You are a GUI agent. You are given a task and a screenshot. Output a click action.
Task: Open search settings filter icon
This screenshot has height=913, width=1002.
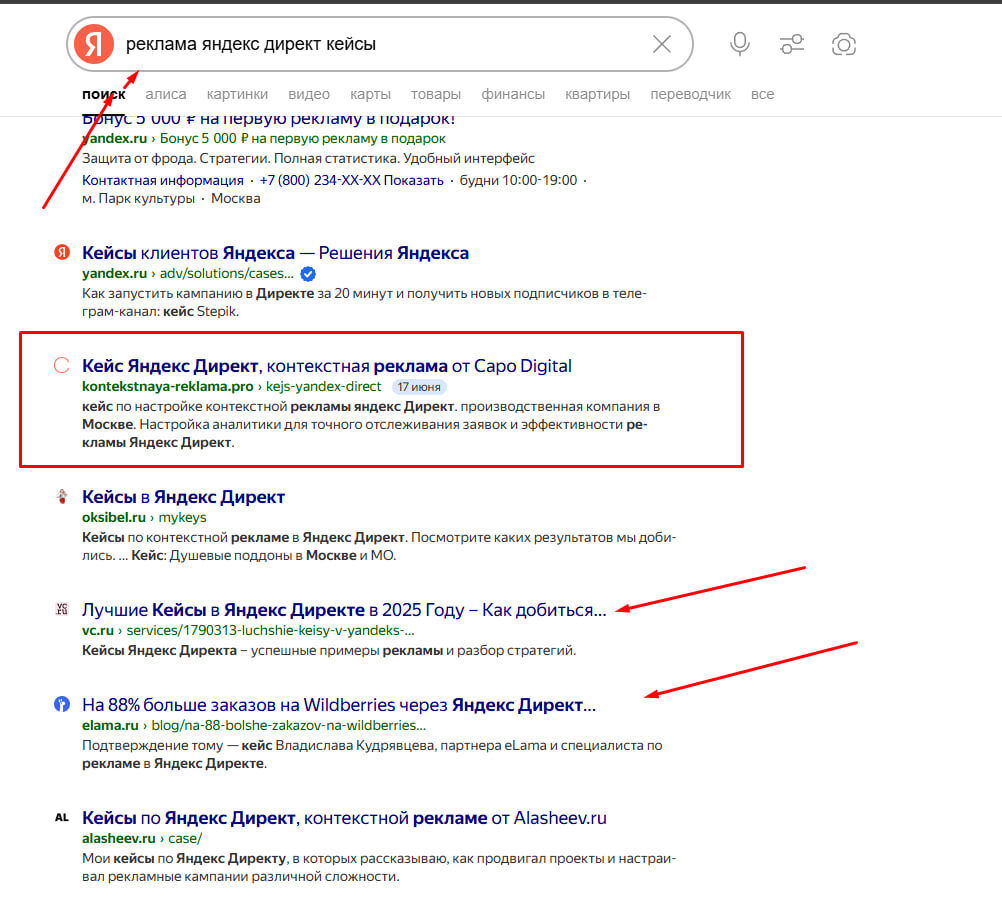(792, 44)
